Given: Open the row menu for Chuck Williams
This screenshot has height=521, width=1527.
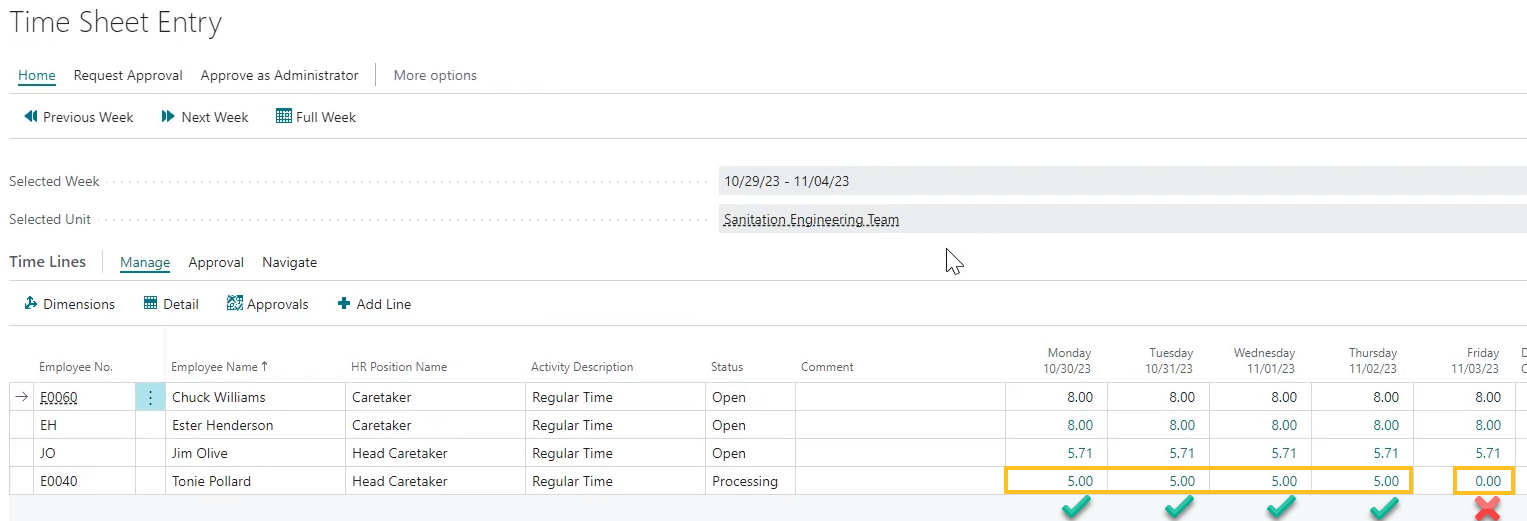Looking at the screenshot, I should [x=150, y=397].
